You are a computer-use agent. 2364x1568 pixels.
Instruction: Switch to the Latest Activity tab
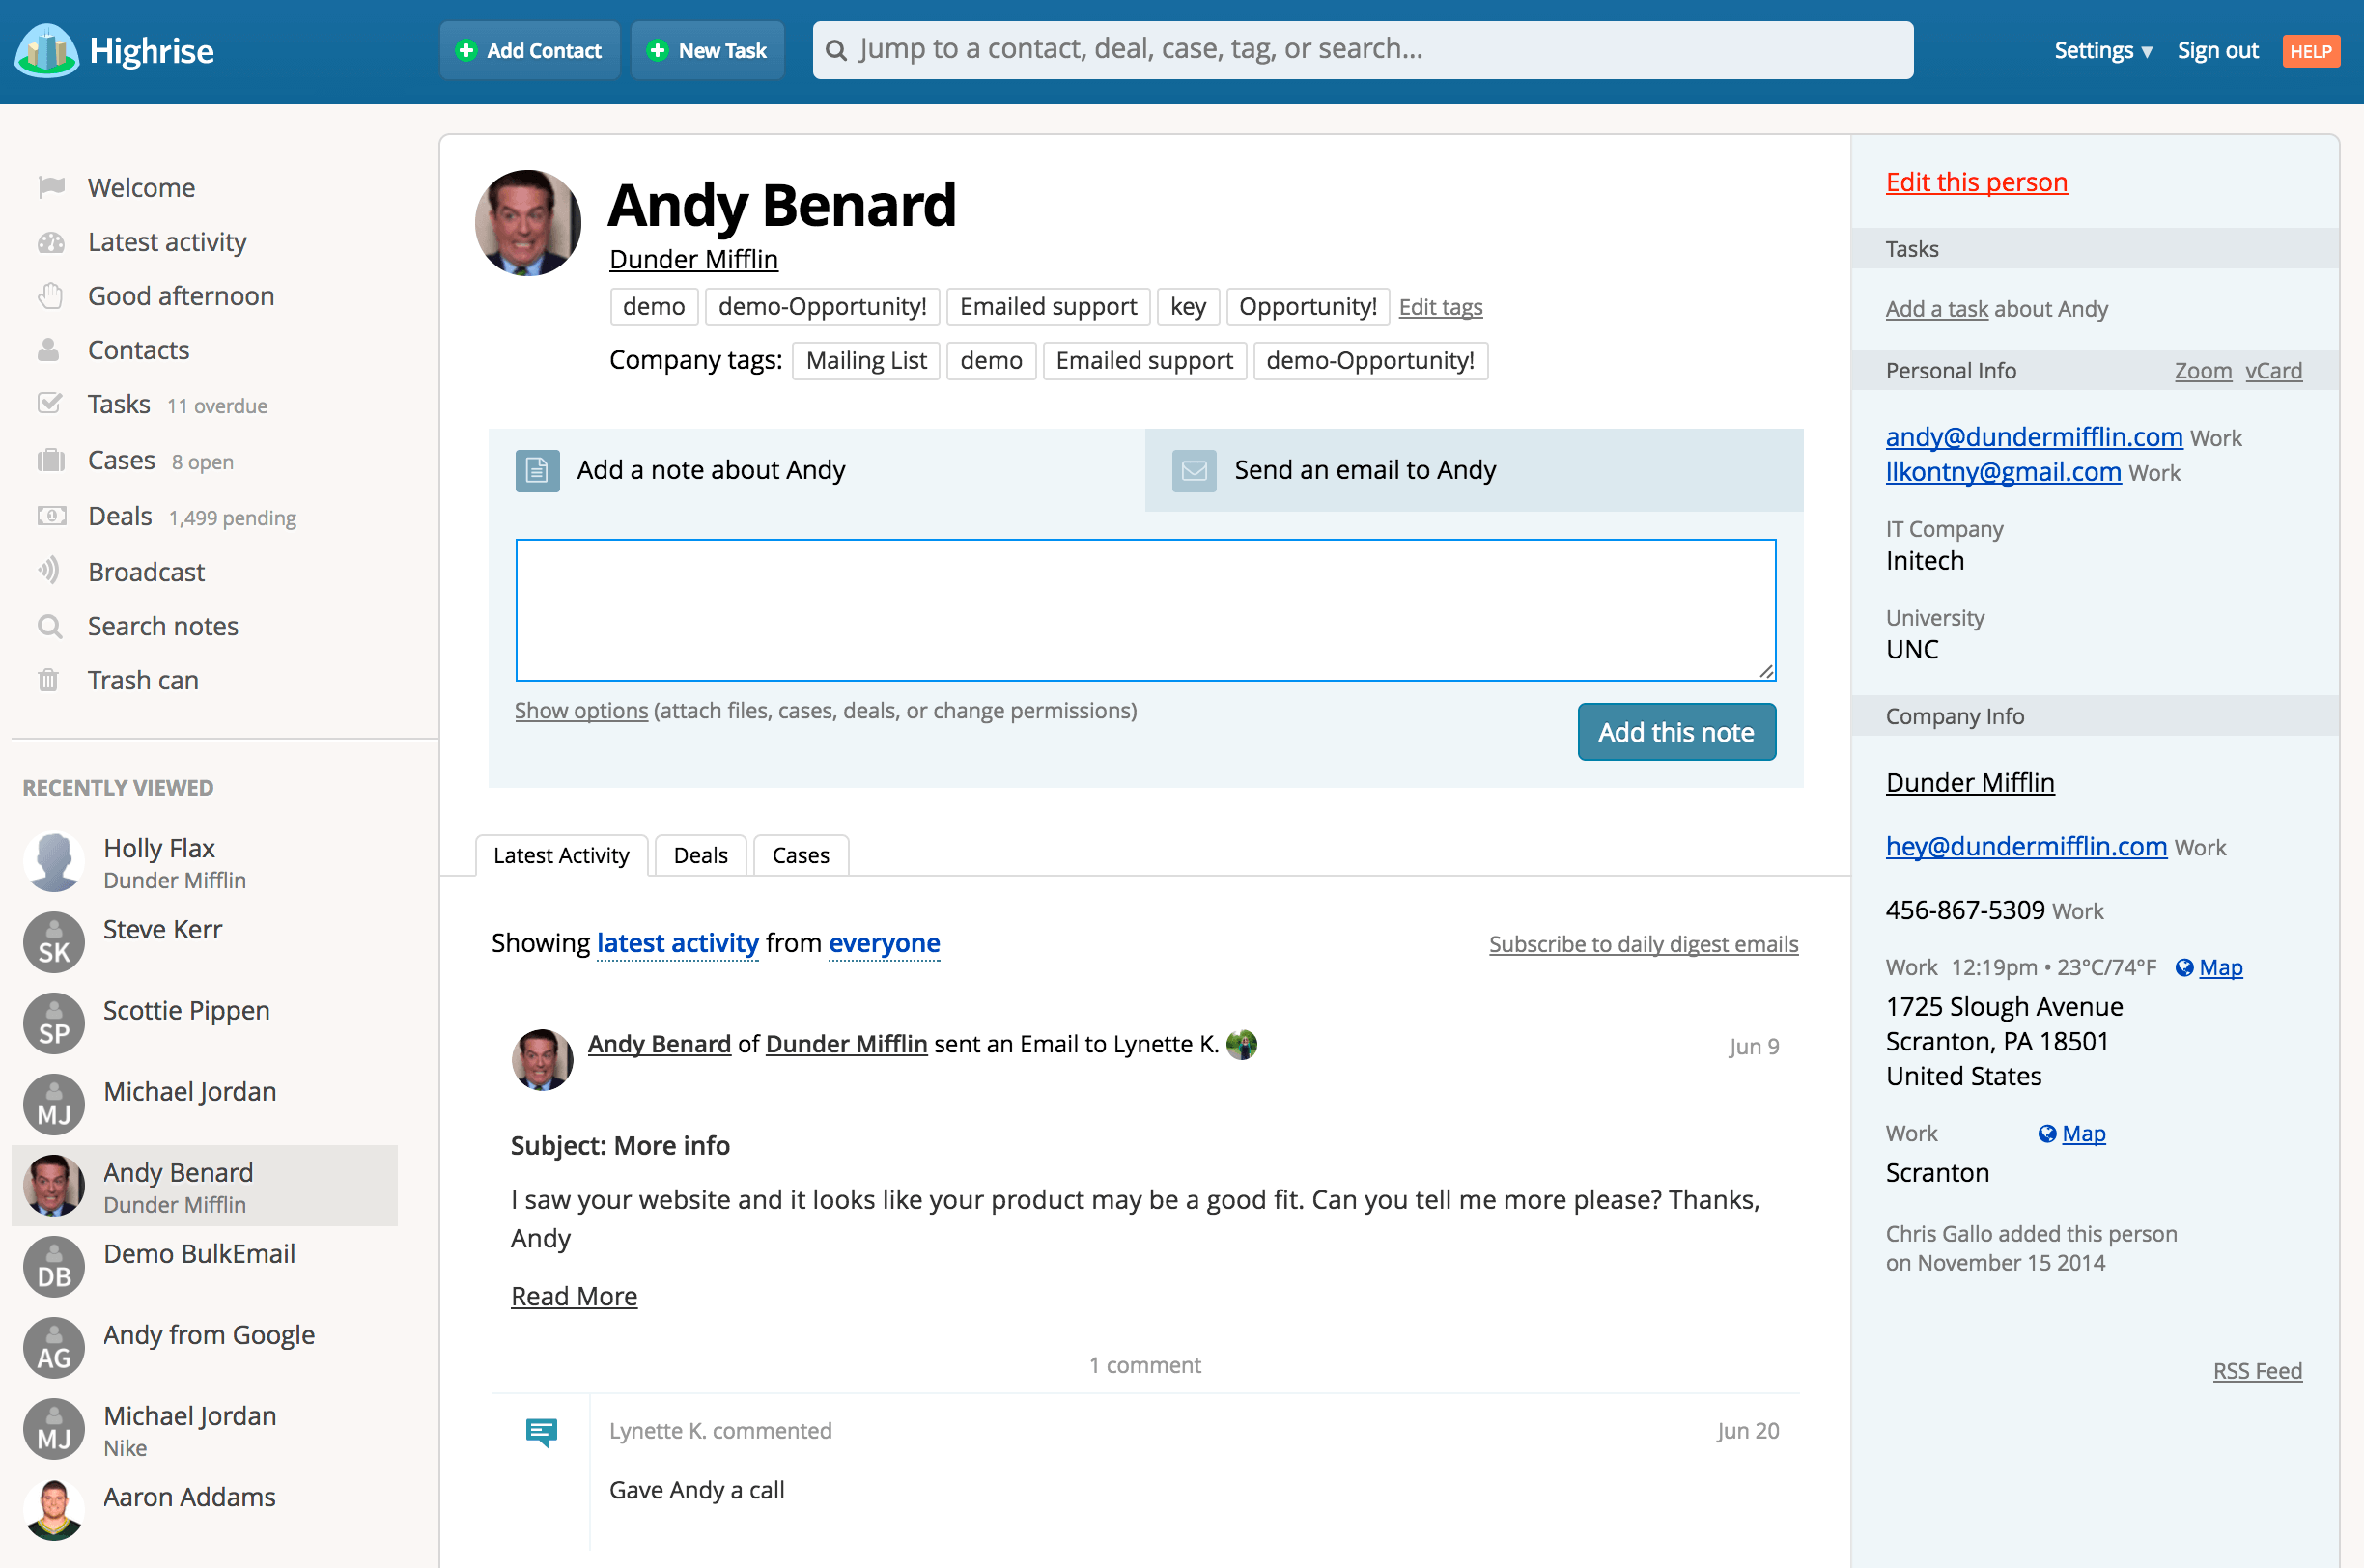(x=561, y=855)
